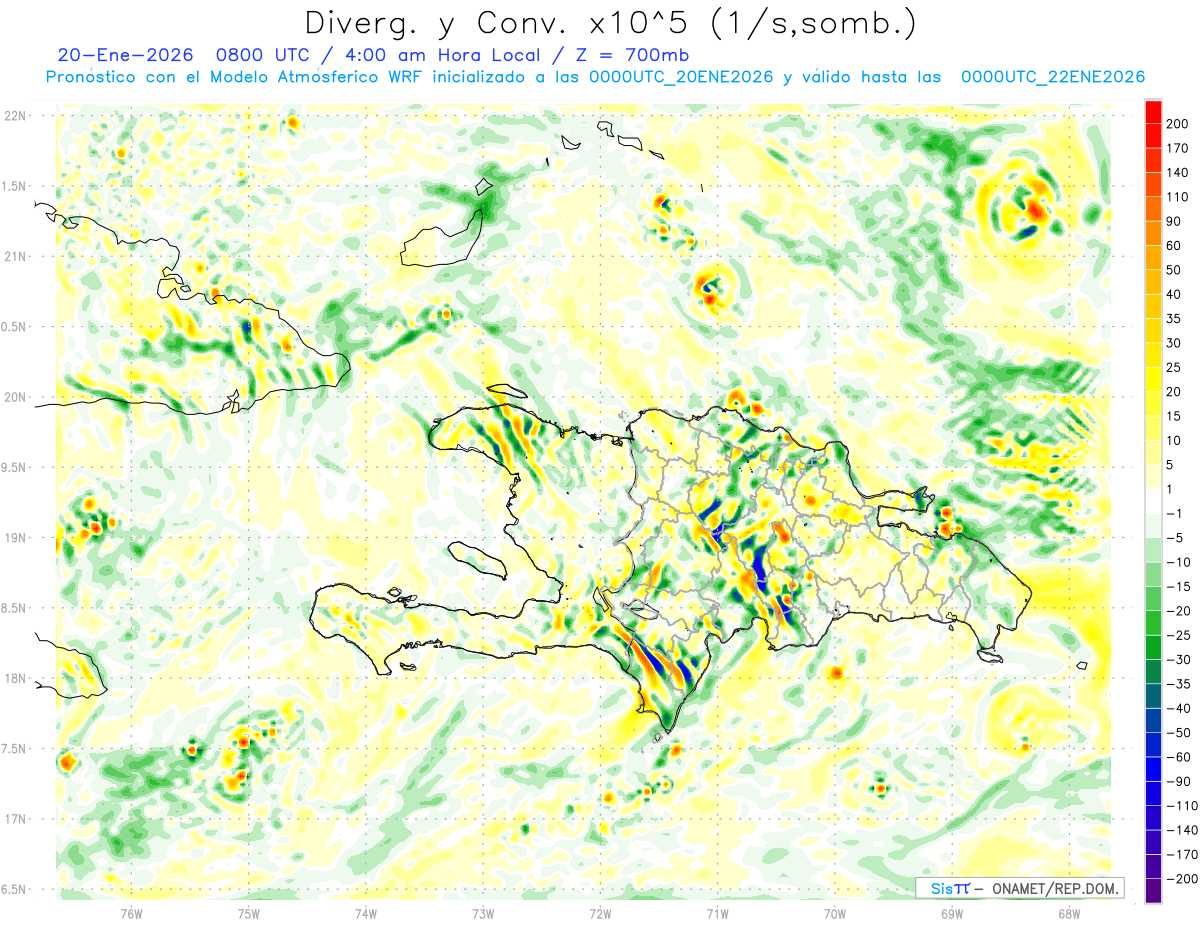Screen dimensions: 1200x927
Task: Click the '-25' color bar value
Action: point(1177,635)
